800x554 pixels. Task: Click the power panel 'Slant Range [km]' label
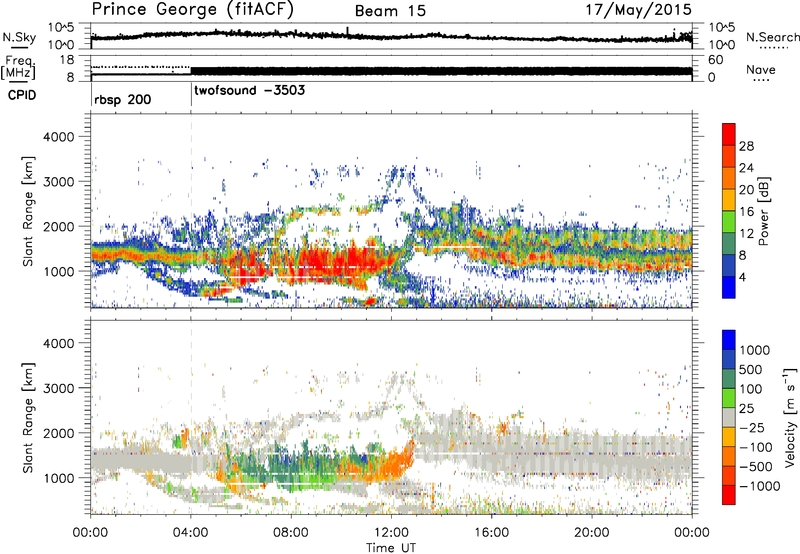29,211
